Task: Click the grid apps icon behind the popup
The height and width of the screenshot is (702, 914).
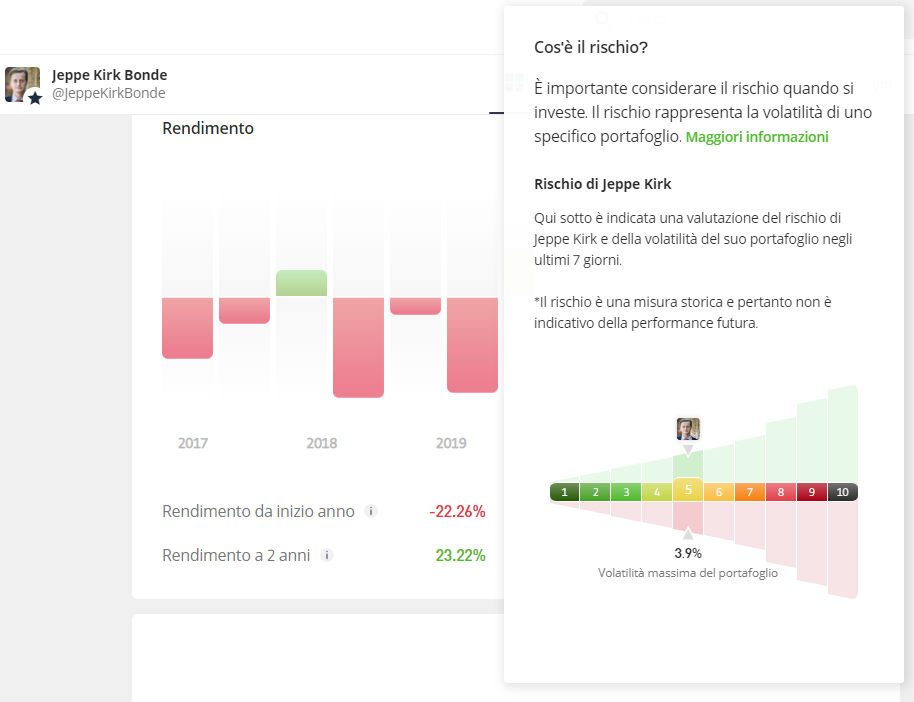Action: coord(514,83)
